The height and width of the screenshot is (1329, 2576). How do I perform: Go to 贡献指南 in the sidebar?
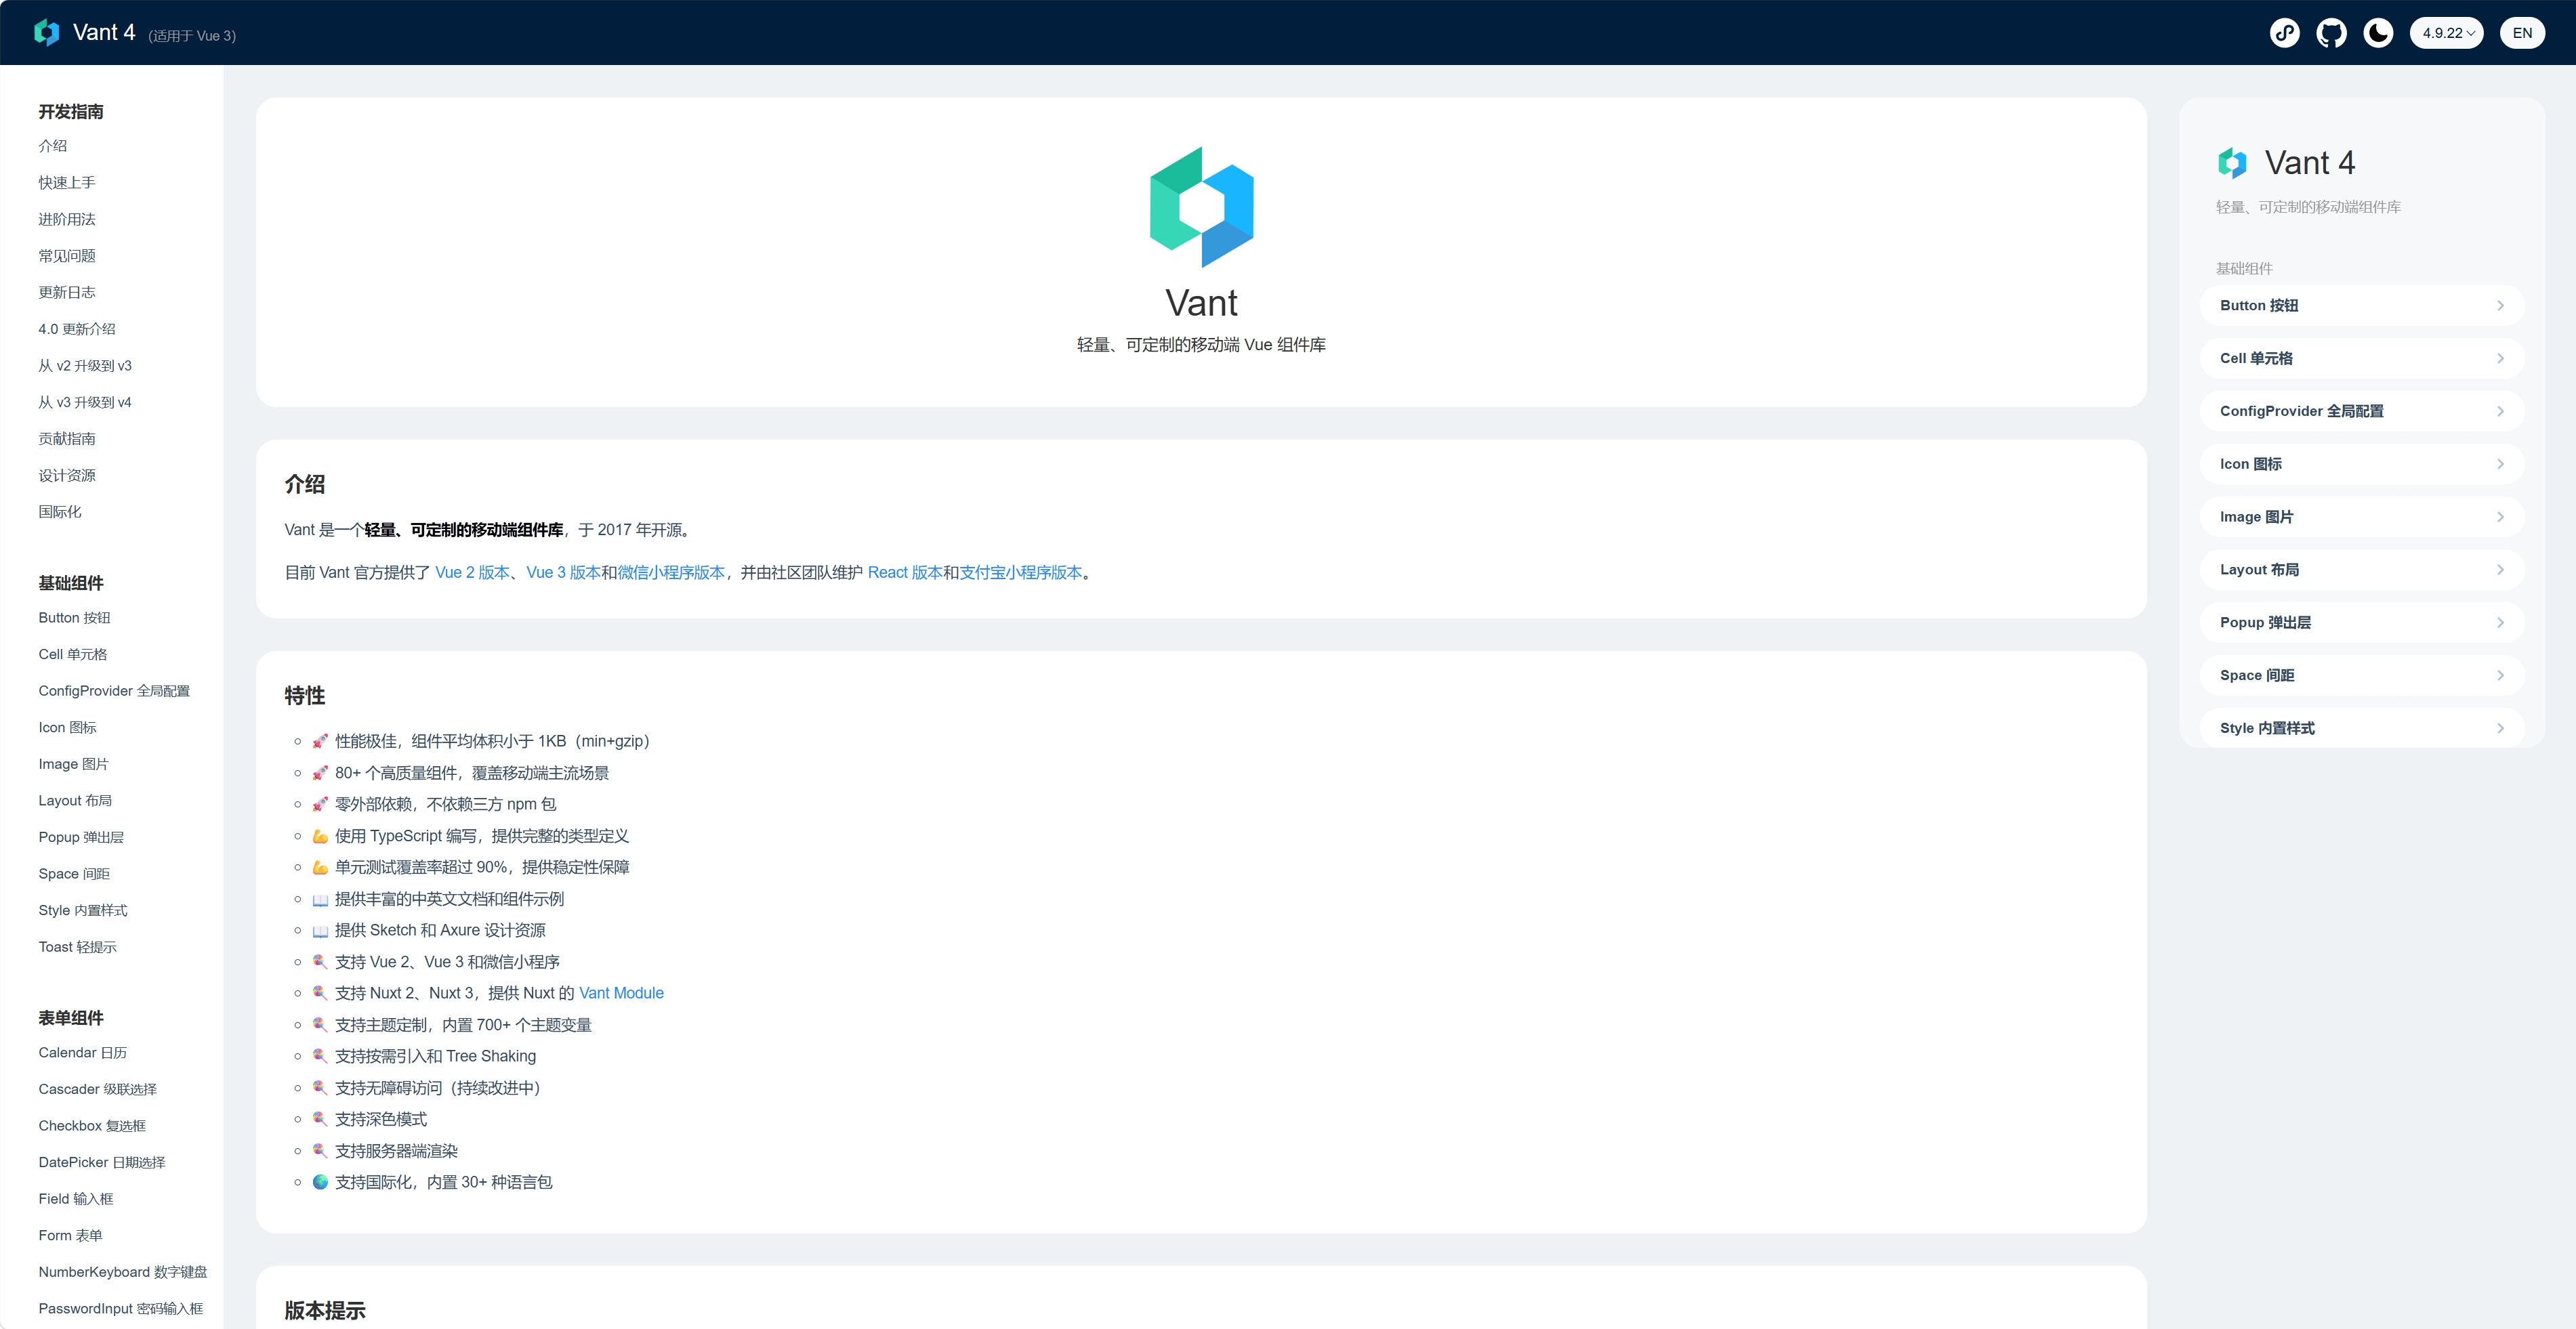tap(67, 439)
